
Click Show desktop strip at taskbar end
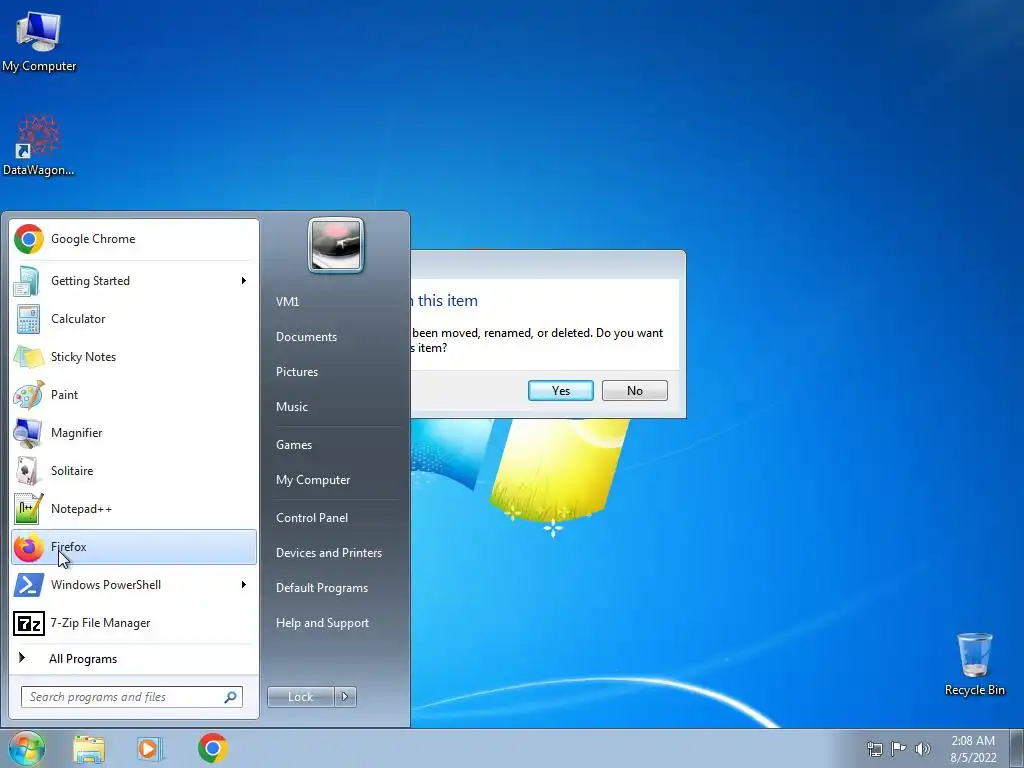[1017, 748]
